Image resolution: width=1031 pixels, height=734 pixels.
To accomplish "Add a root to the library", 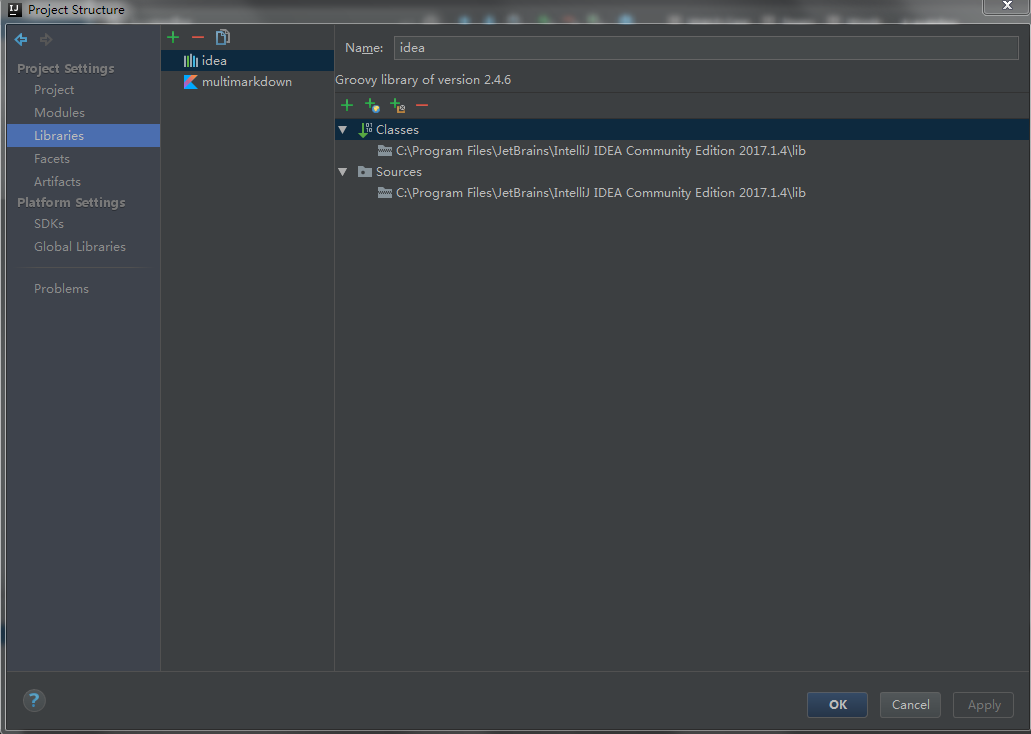I will (x=347, y=105).
